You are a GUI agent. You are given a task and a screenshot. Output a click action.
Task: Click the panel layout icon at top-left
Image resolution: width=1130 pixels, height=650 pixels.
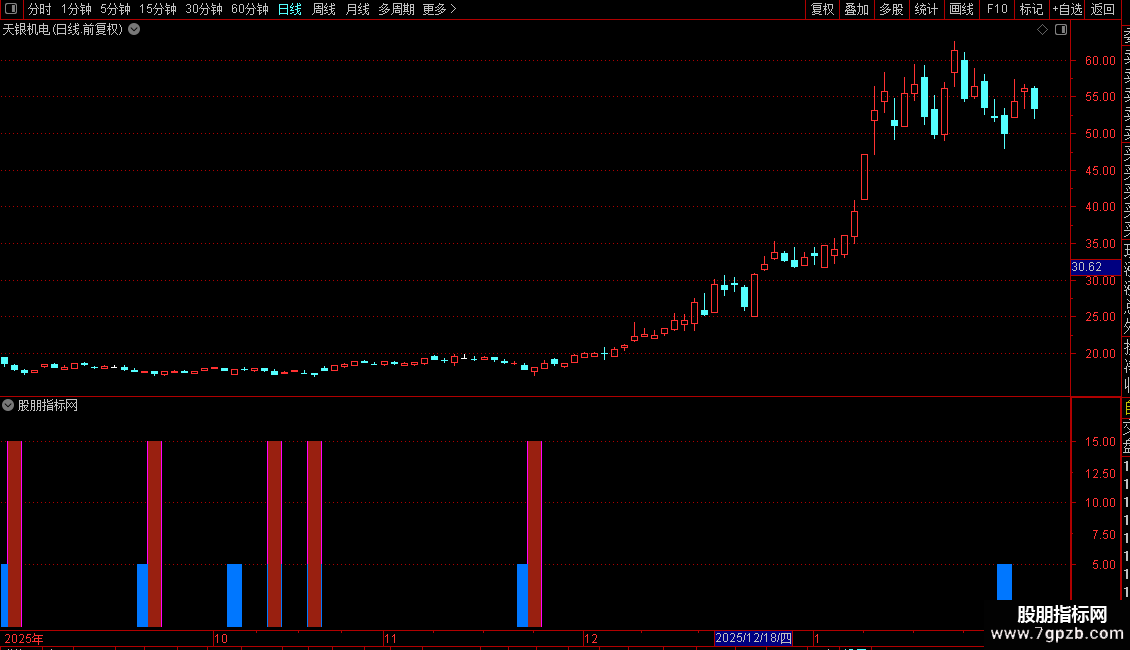11,9
